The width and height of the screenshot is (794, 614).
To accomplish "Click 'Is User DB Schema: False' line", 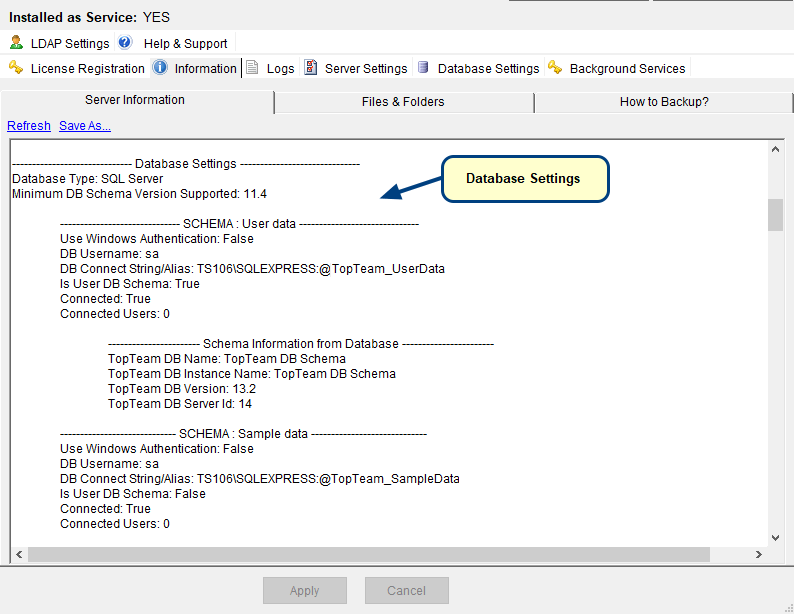I will pos(133,494).
